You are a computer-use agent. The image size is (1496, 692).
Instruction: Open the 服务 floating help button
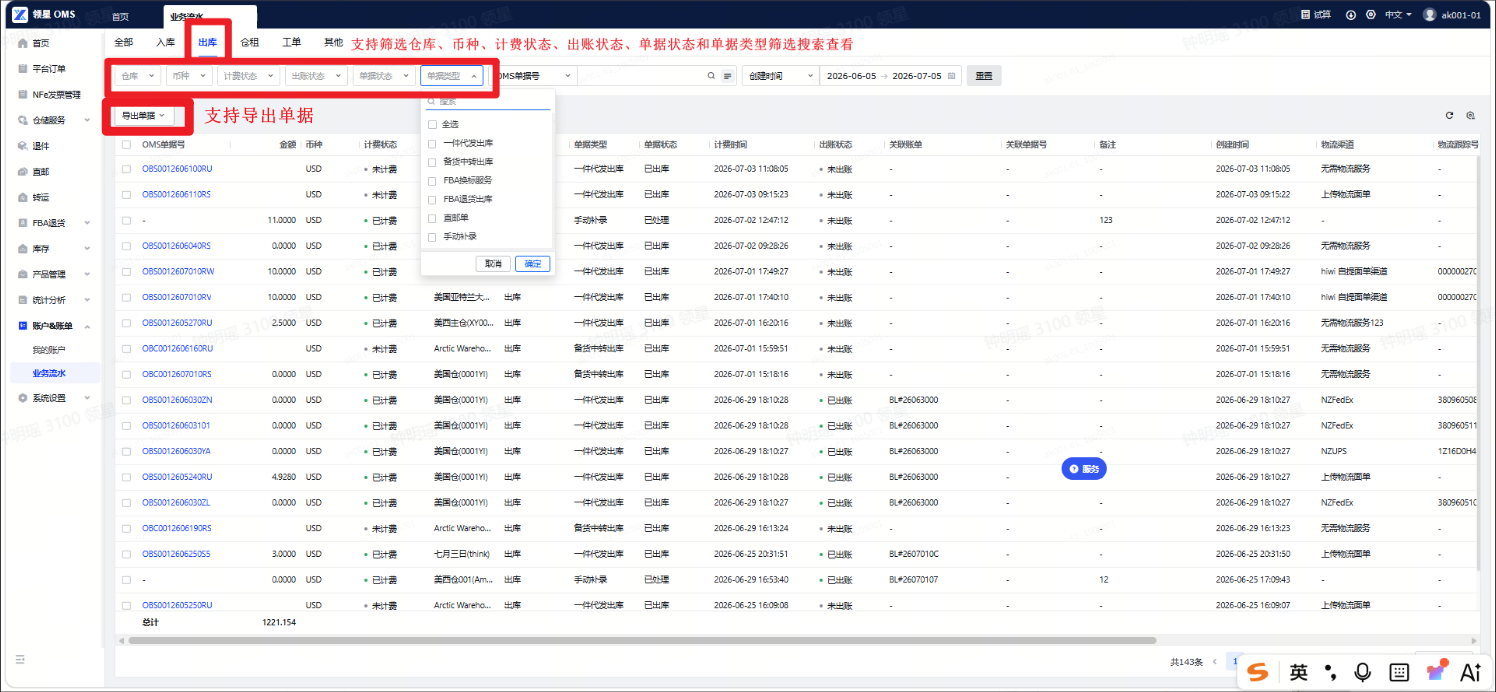coord(1084,468)
